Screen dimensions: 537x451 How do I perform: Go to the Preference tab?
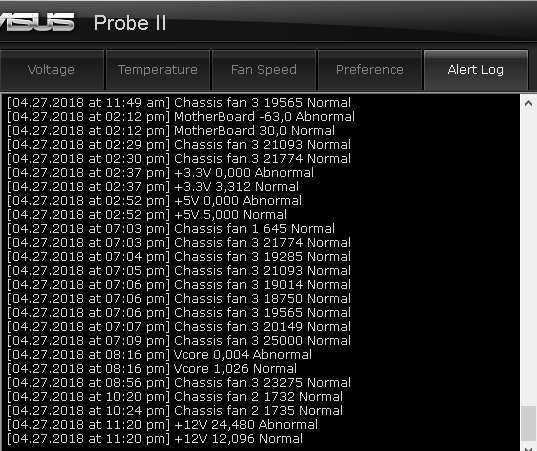[x=370, y=70]
